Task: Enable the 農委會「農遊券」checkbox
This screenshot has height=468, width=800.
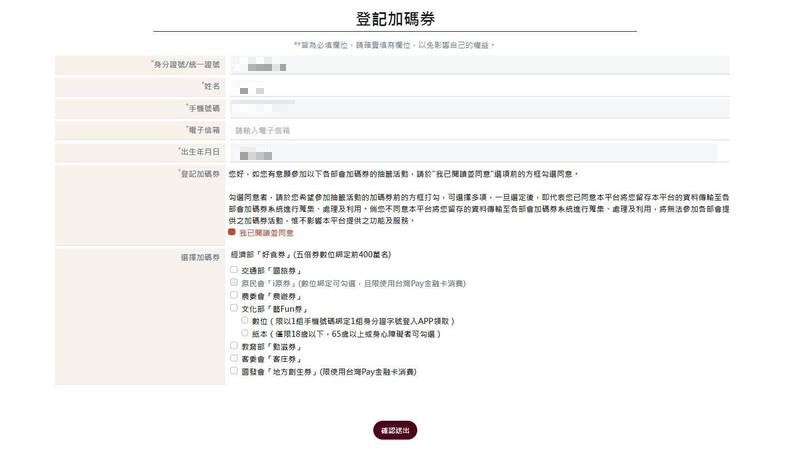Action: point(234,295)
